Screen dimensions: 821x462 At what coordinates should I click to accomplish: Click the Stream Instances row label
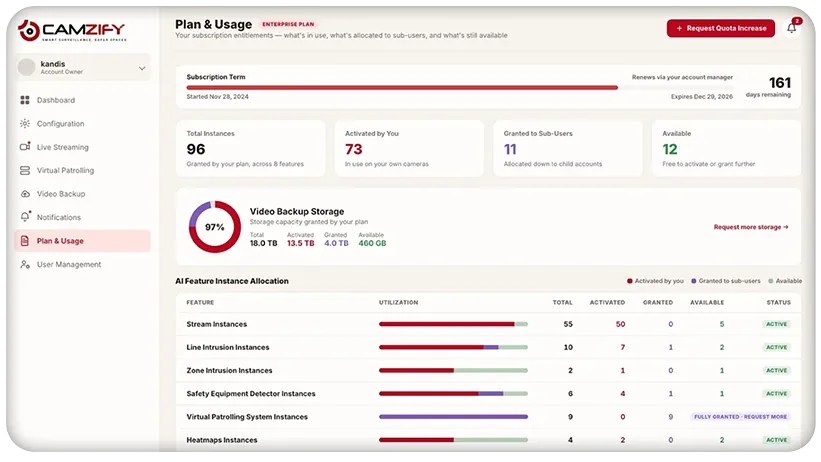(x=217, y=324)
